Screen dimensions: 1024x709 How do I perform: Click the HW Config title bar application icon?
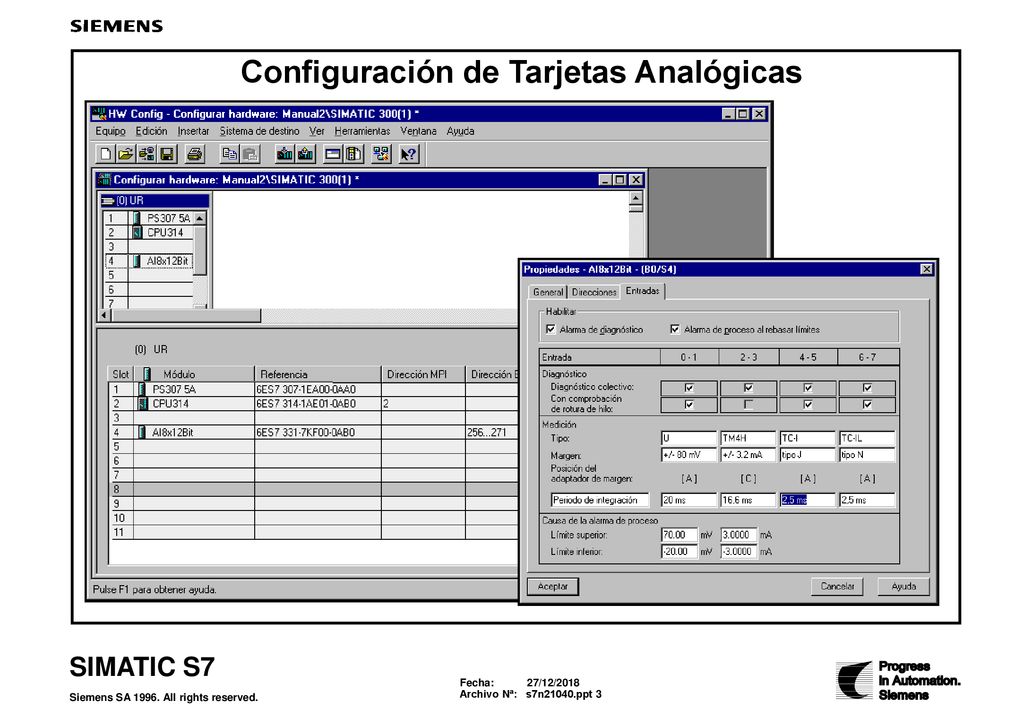pyautogui.click(x=99, y=114)
